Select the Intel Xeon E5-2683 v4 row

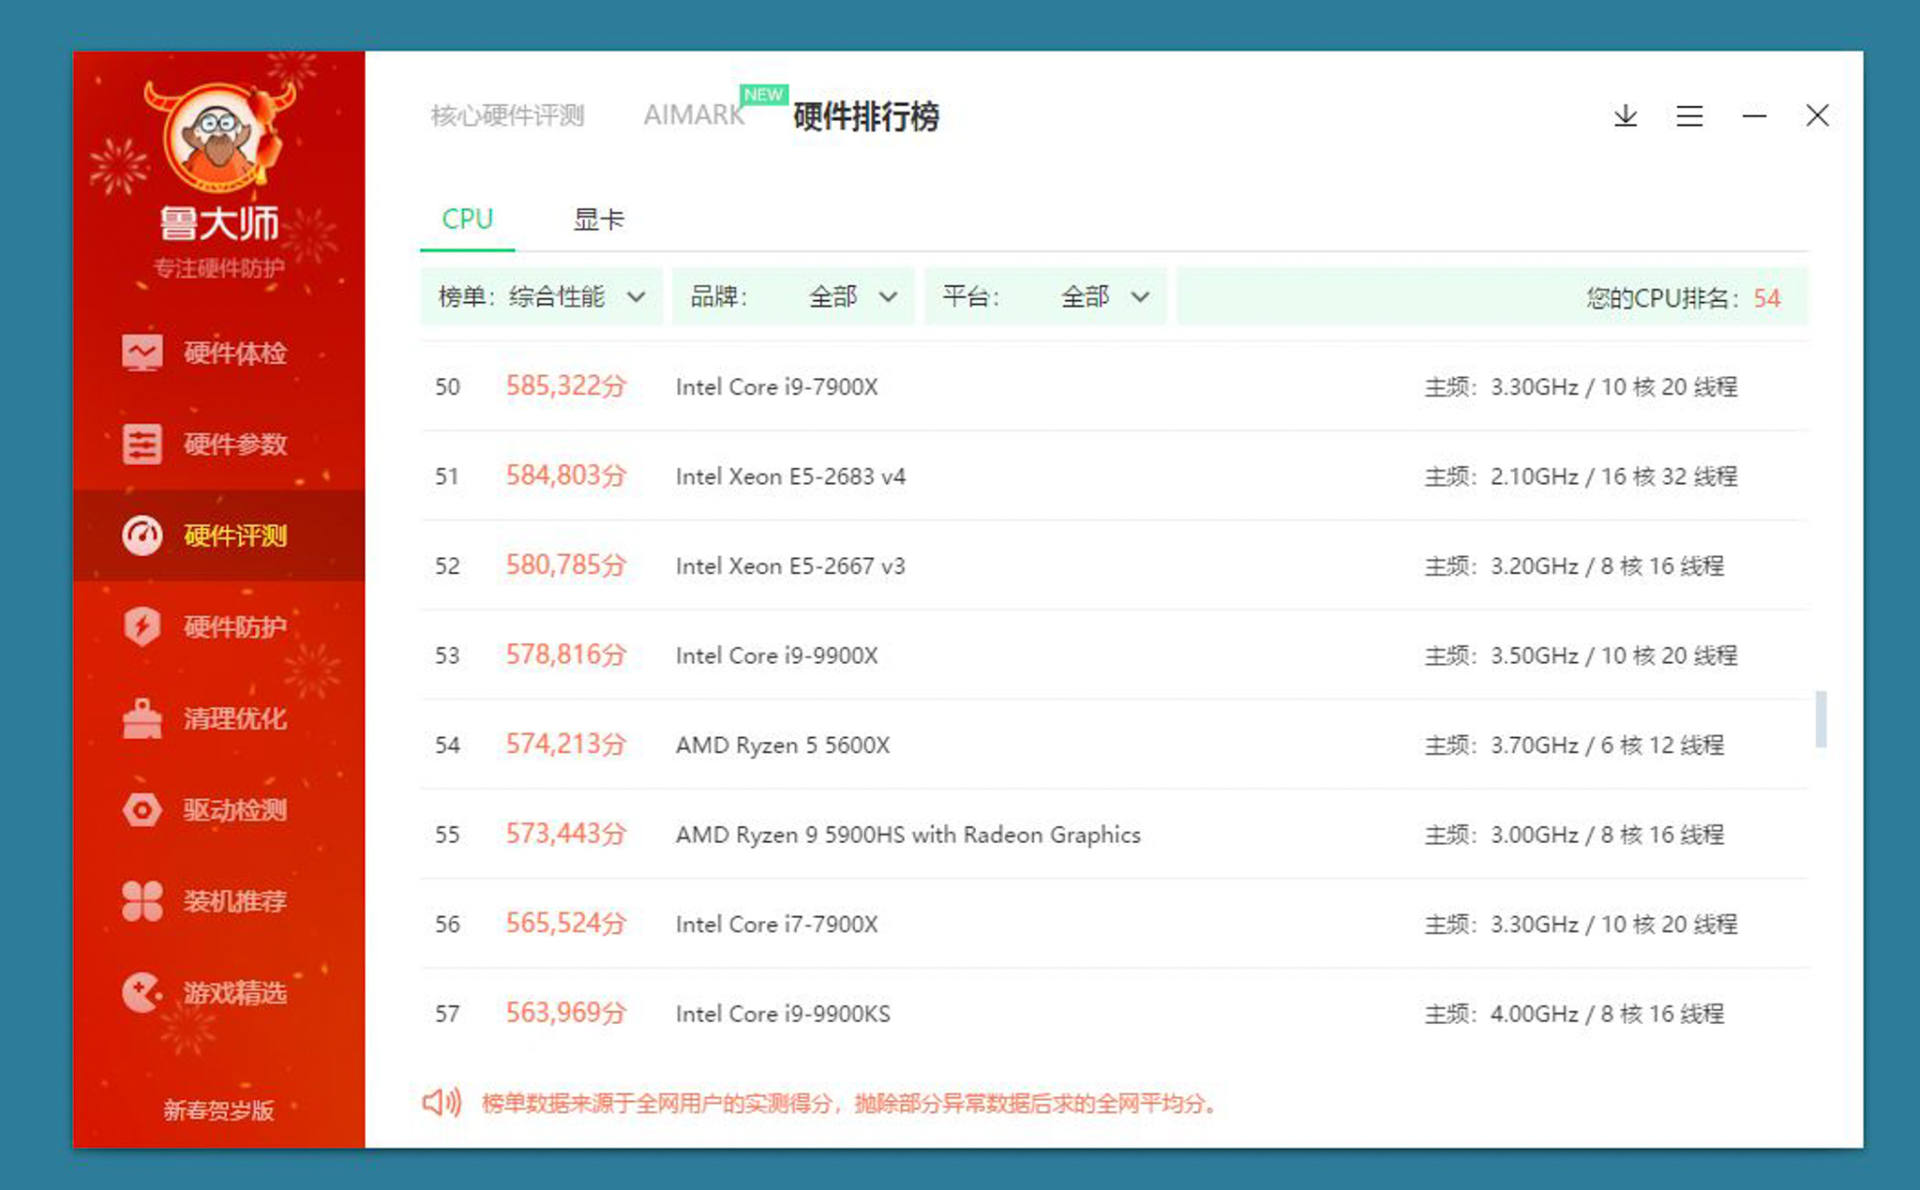click(1114, 476)
